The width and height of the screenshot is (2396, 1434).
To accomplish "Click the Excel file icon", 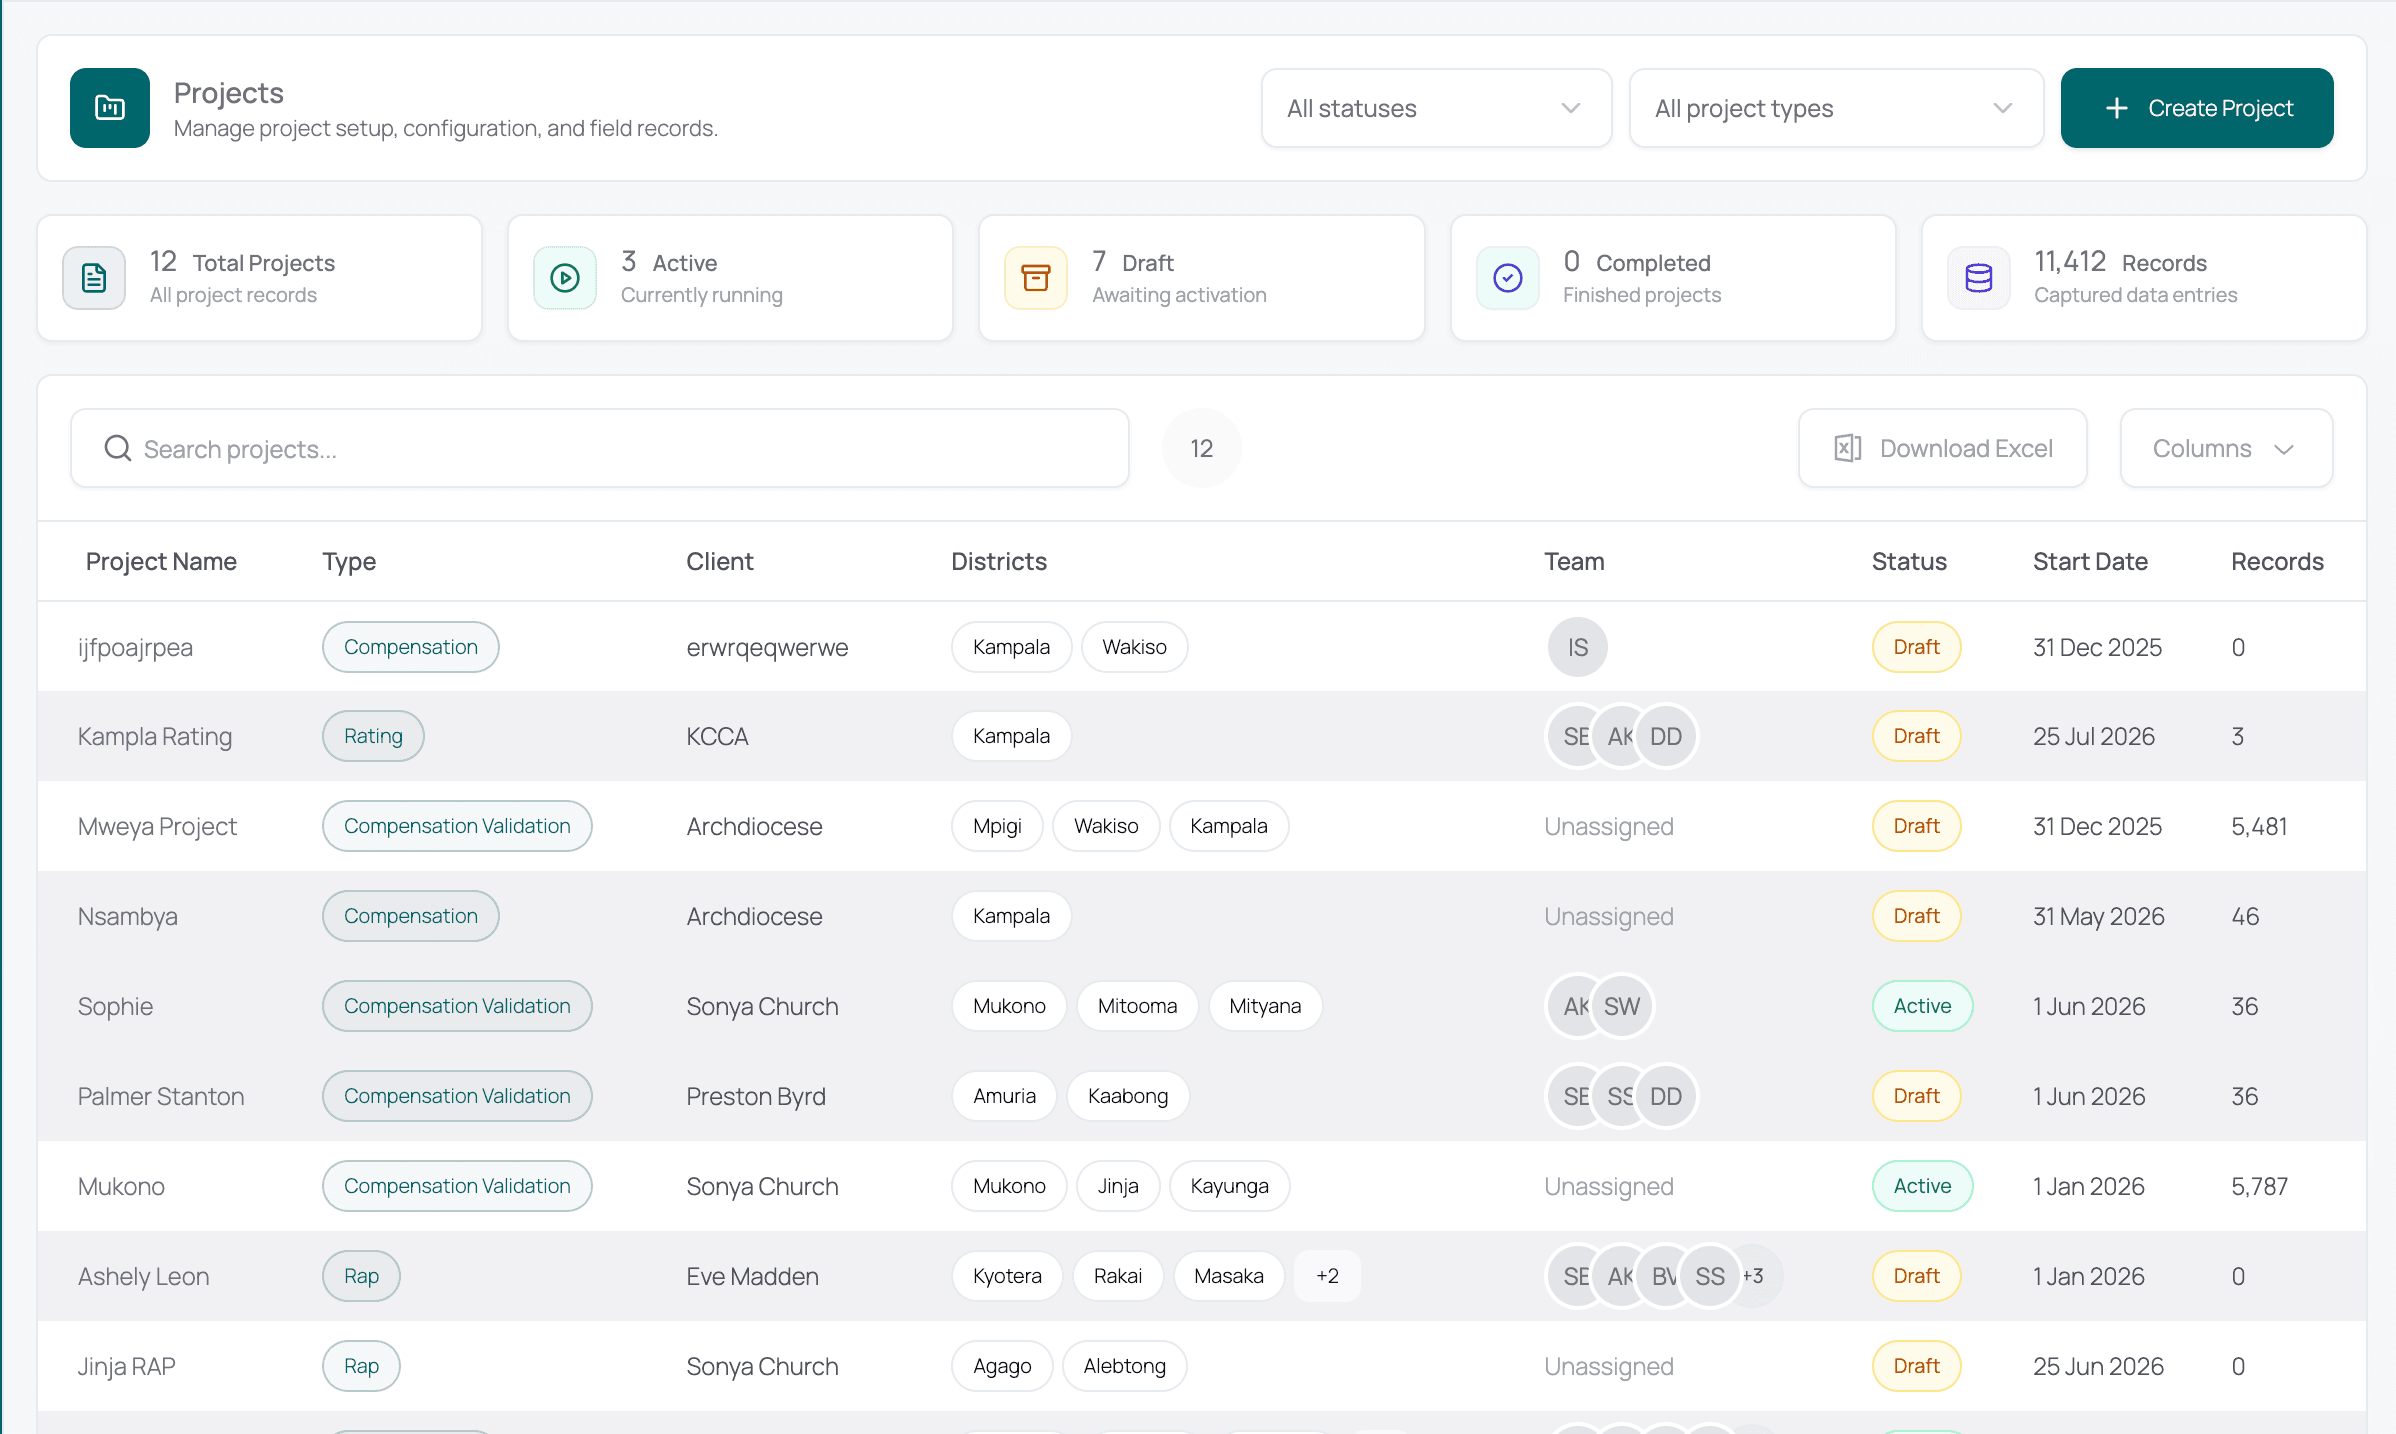I will [1848, 448].
